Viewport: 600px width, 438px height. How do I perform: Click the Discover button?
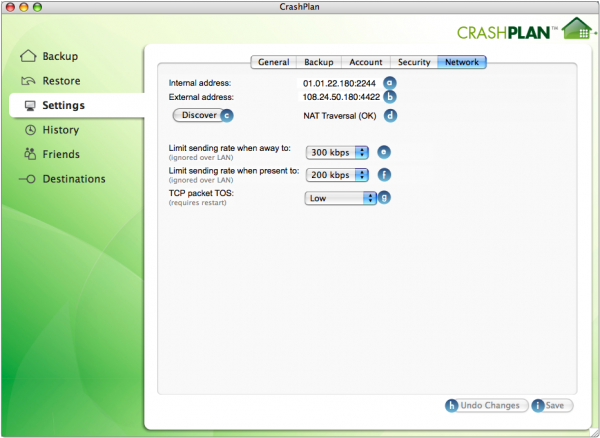click(x=199, y=115)
